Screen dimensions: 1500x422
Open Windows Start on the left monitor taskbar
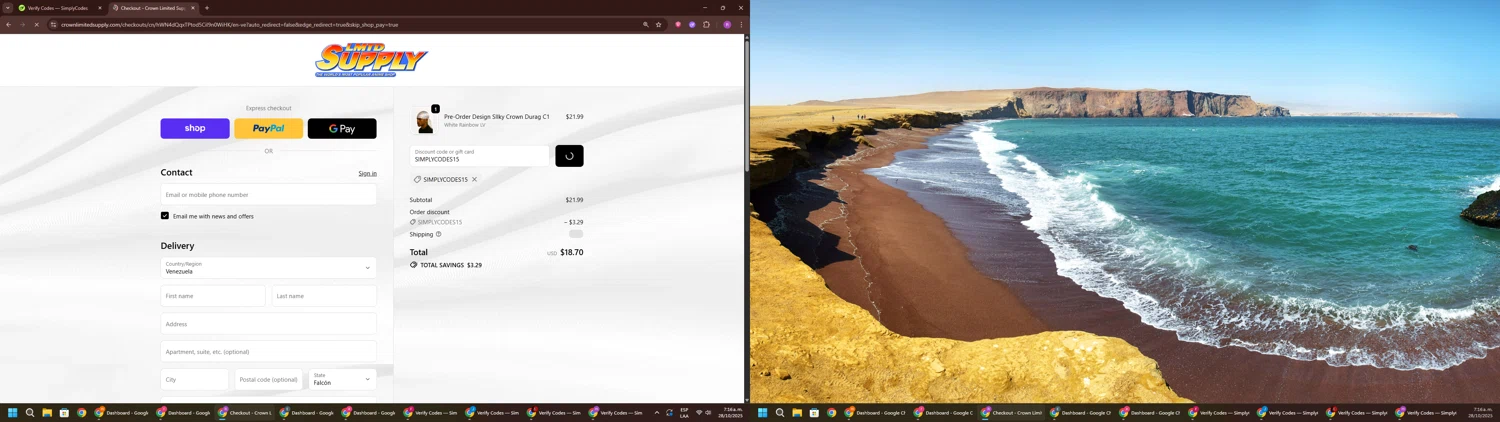pyautogui.click(x=13, y=412)
